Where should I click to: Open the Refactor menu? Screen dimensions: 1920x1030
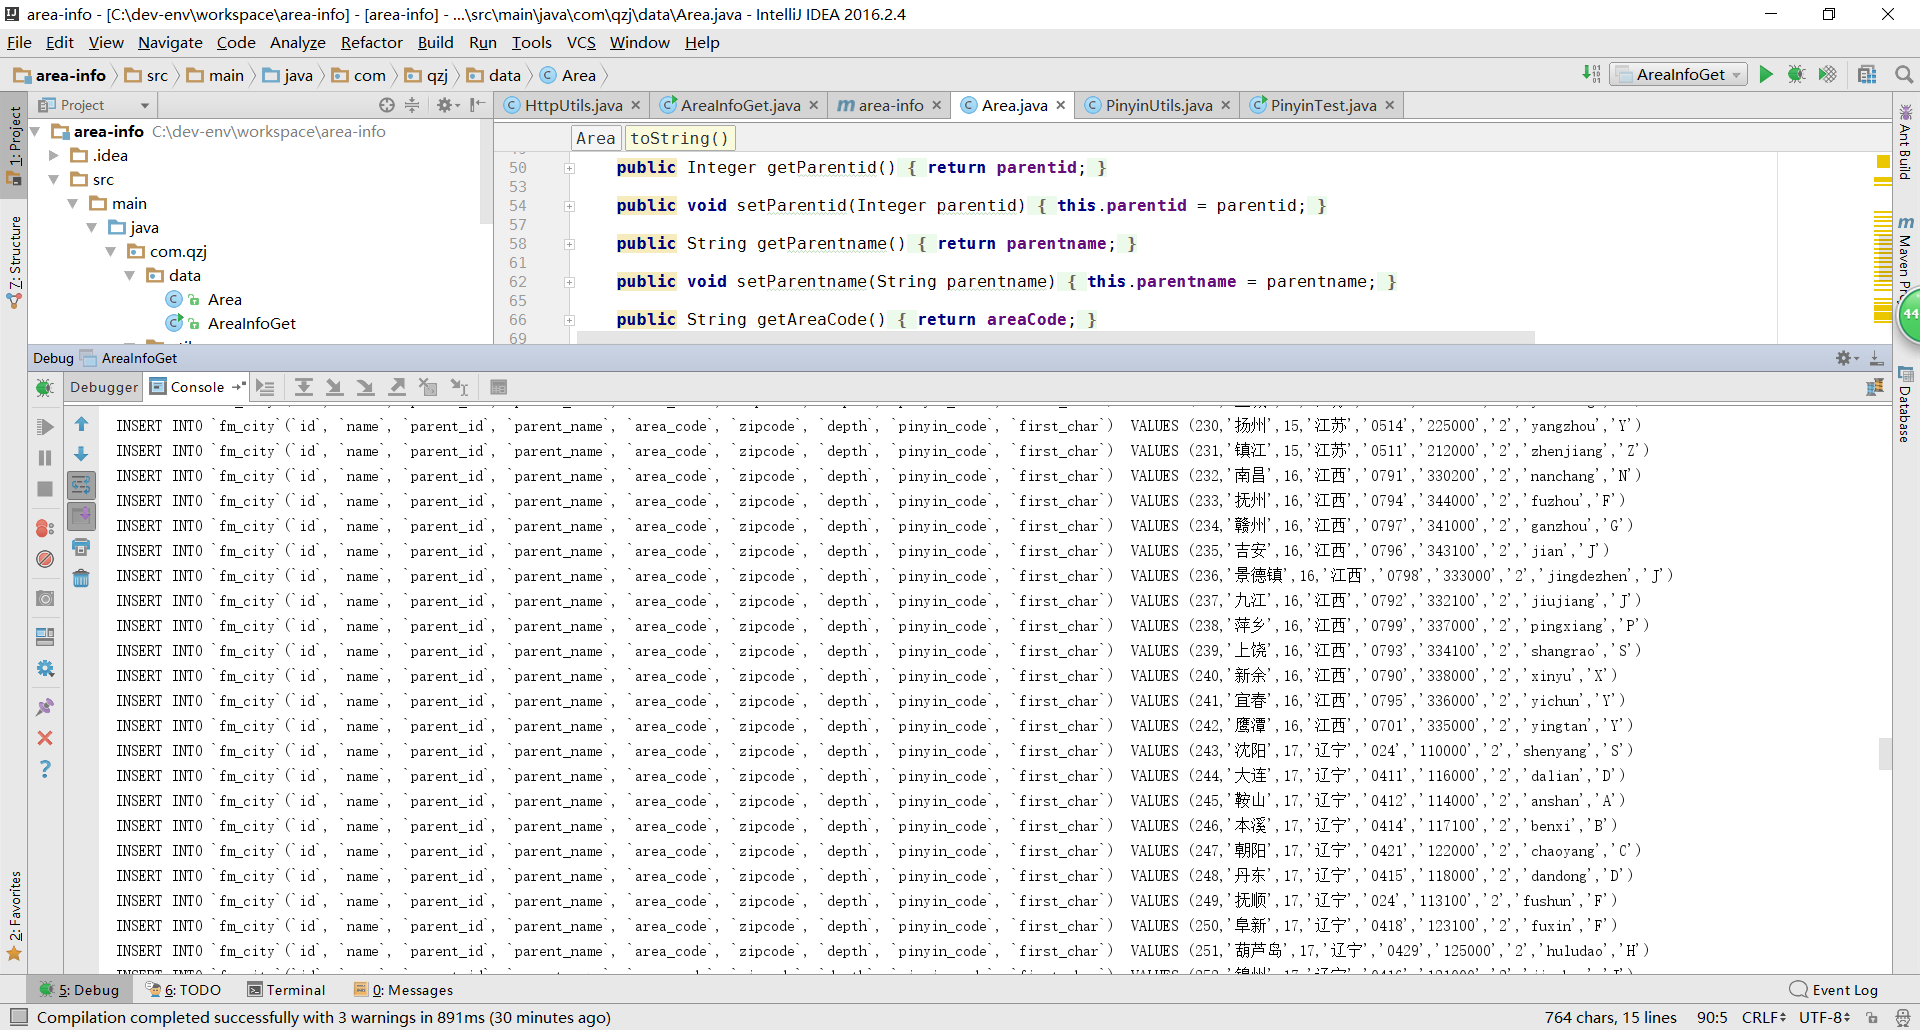(x=371, y=42)
